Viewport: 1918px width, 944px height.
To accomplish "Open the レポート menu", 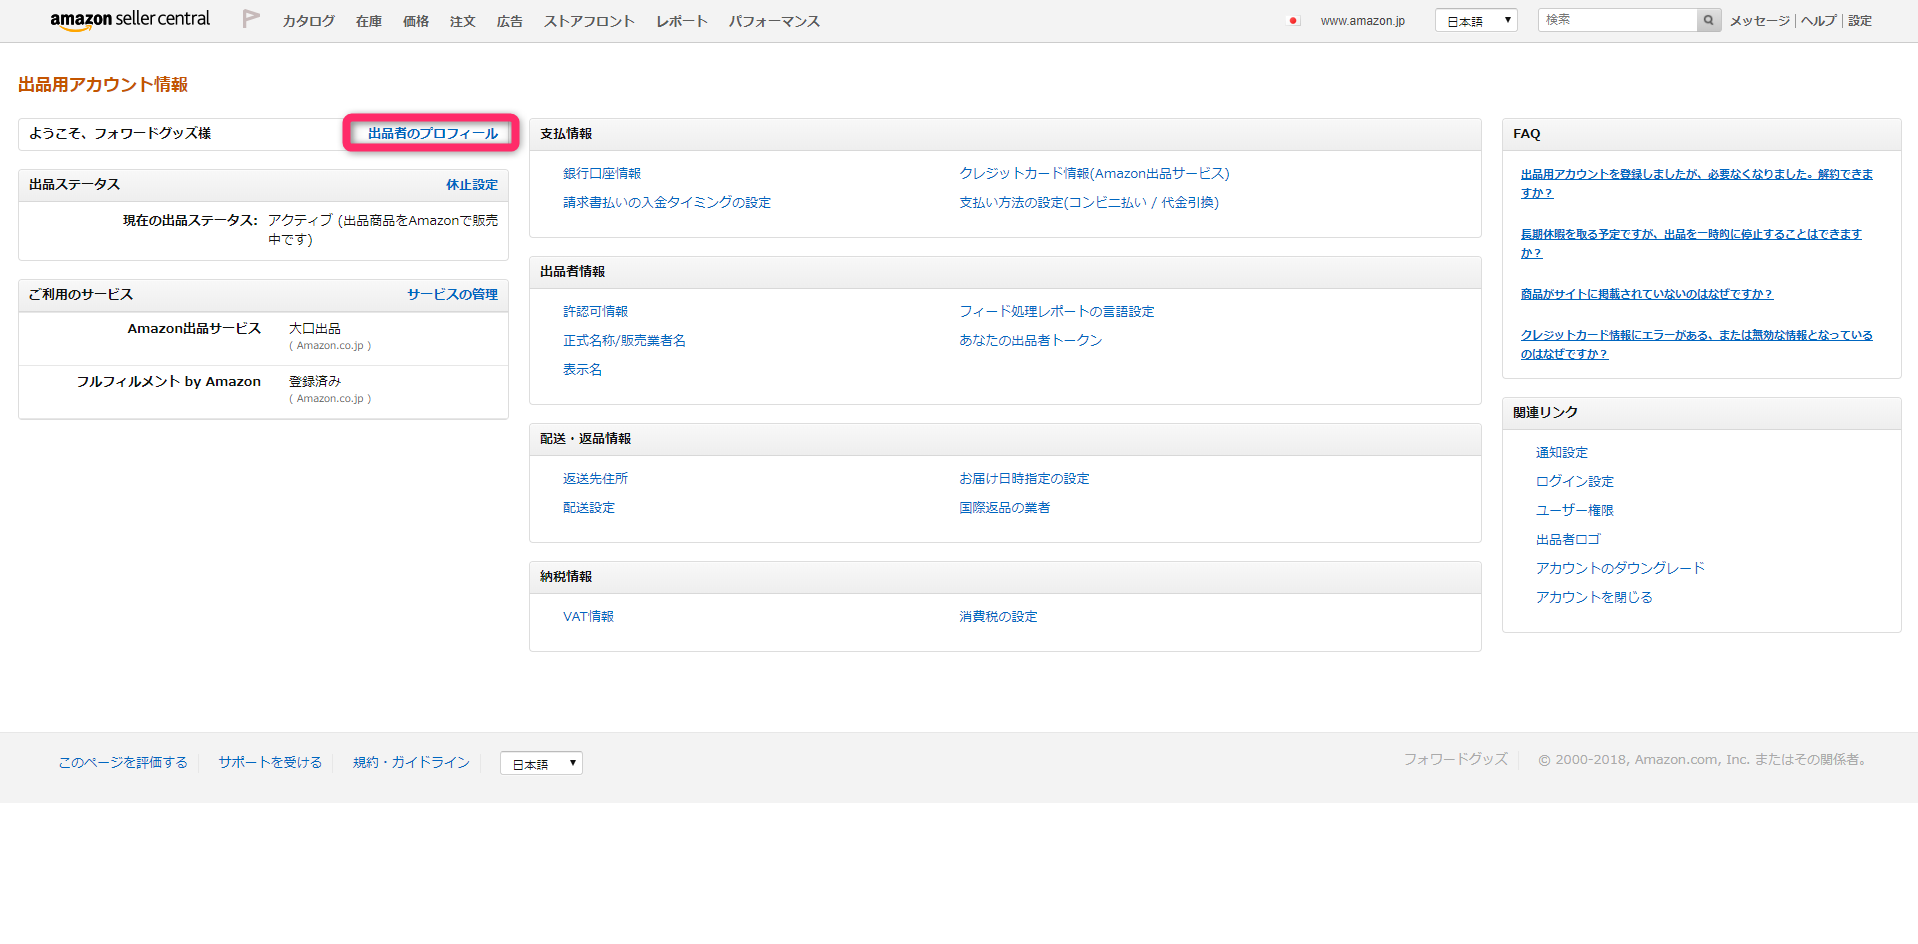I will (x=680, y=20).
